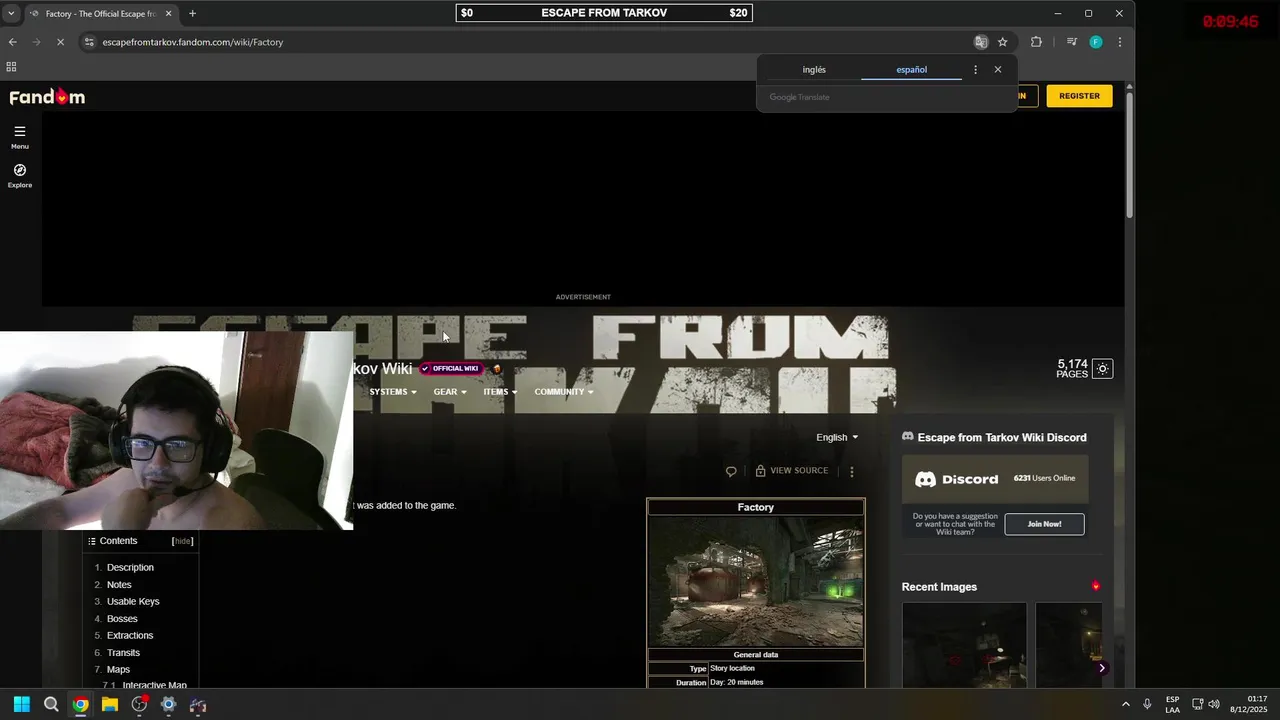Expand the SYSTEMS wiki menu
Image resolution: width=1280 pixels, height=720 pixels.
tap(393, 392)
